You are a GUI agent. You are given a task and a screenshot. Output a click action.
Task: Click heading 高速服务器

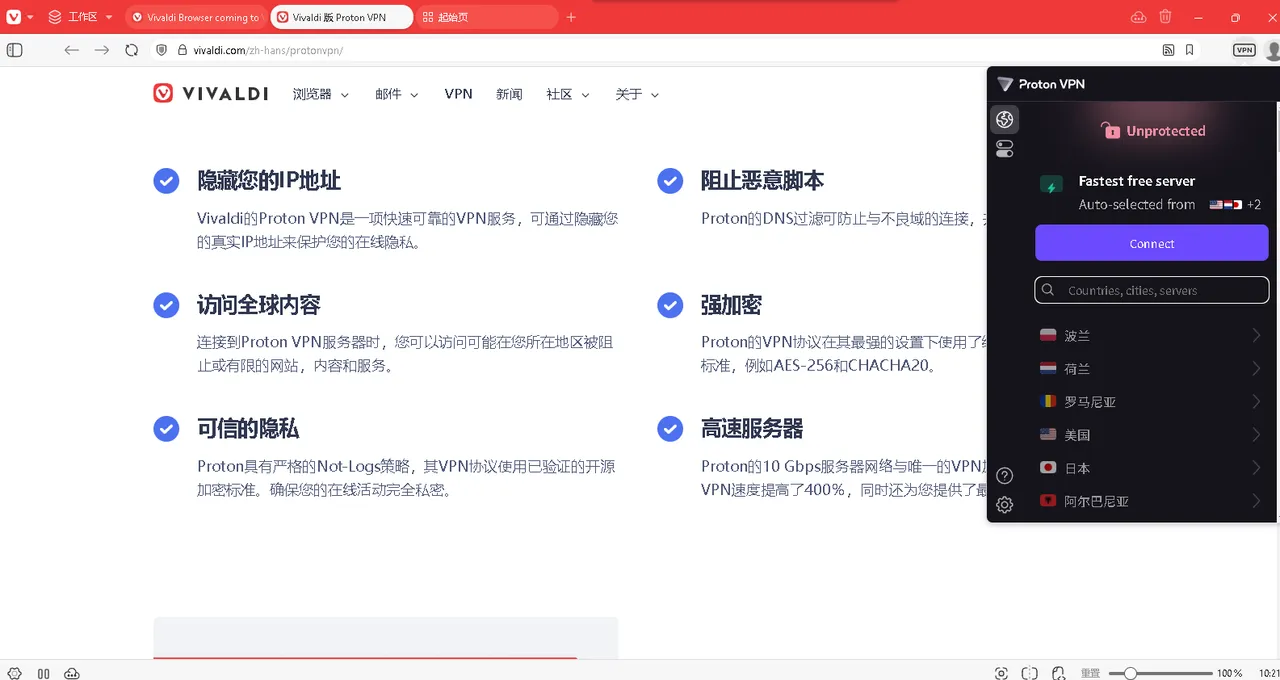click(752, 429)
